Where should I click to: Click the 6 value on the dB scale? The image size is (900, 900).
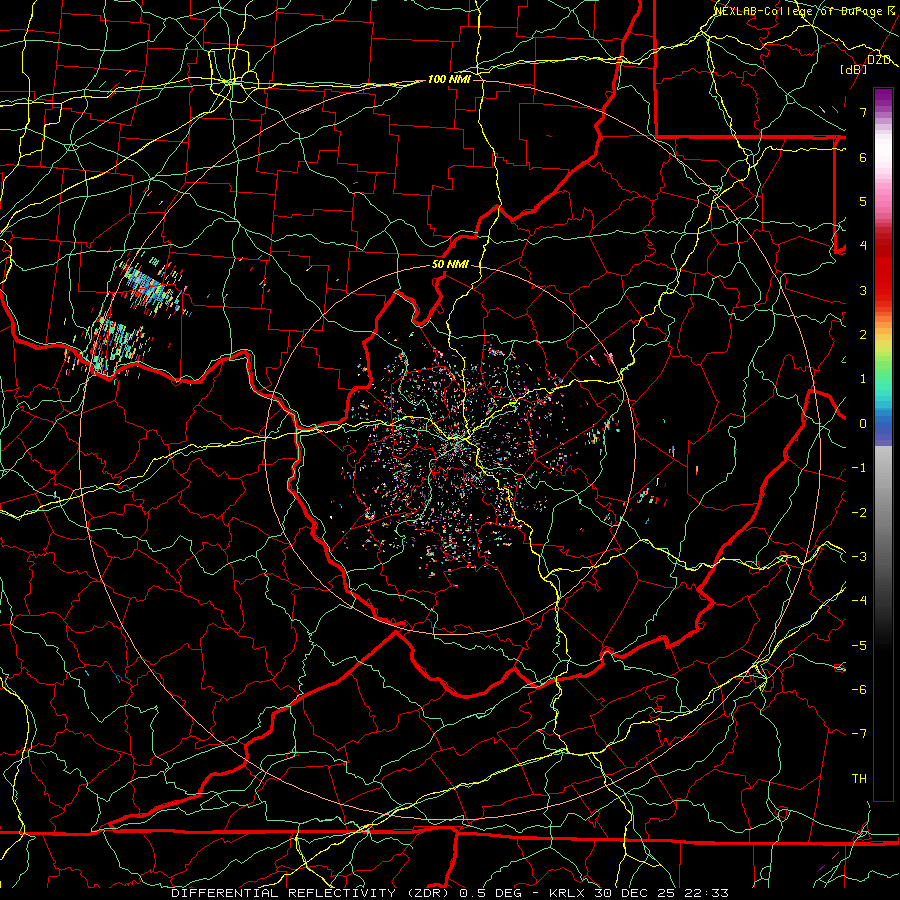[863, 157]
